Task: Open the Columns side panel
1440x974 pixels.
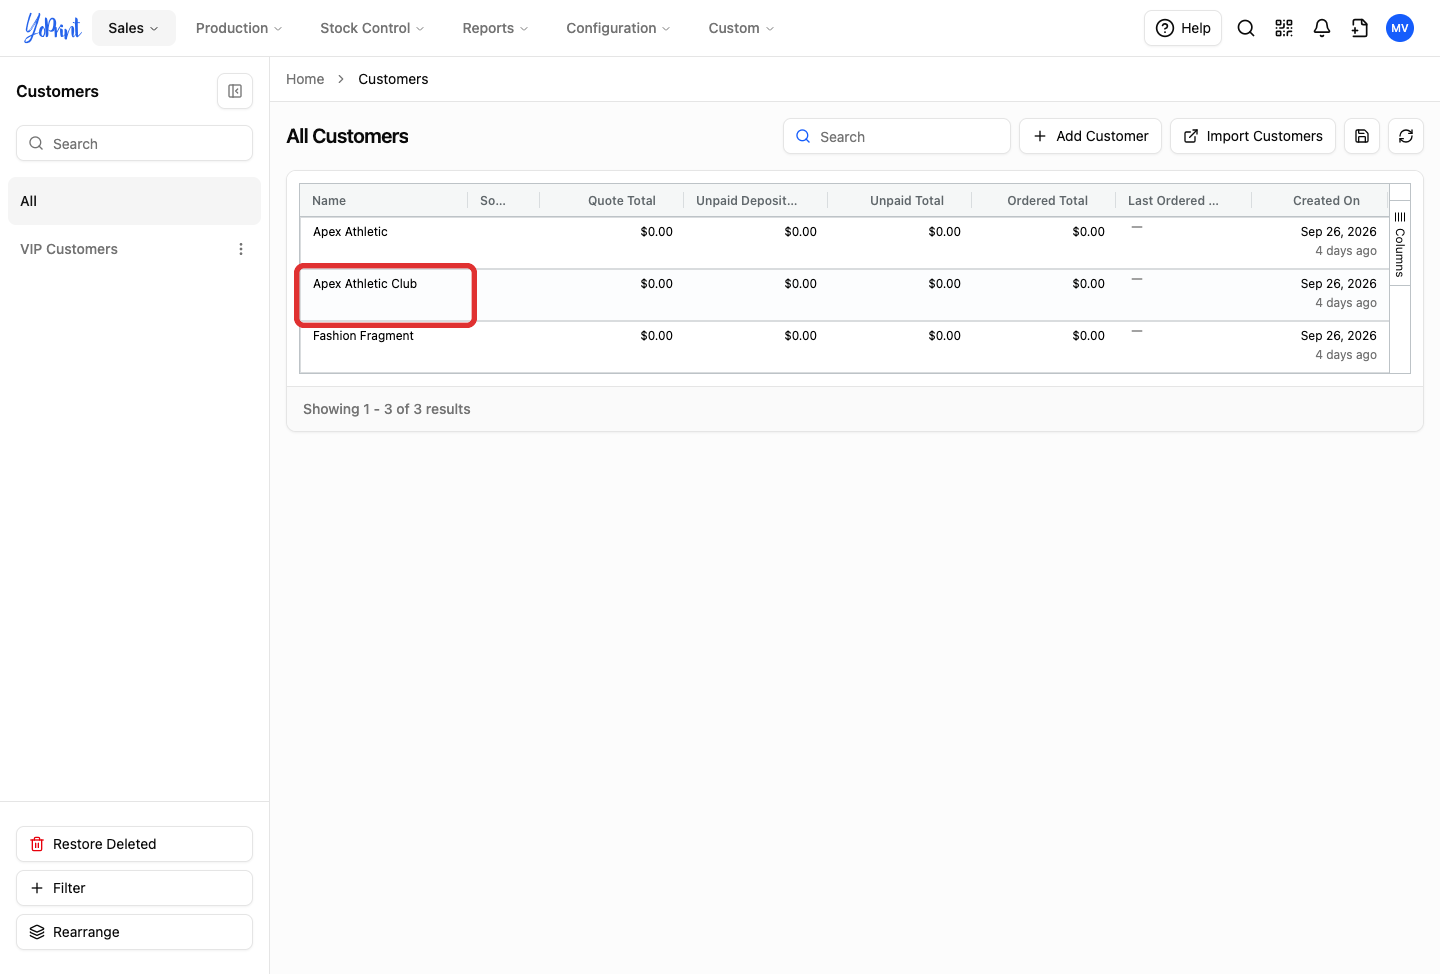Action: pos(1400,244)
